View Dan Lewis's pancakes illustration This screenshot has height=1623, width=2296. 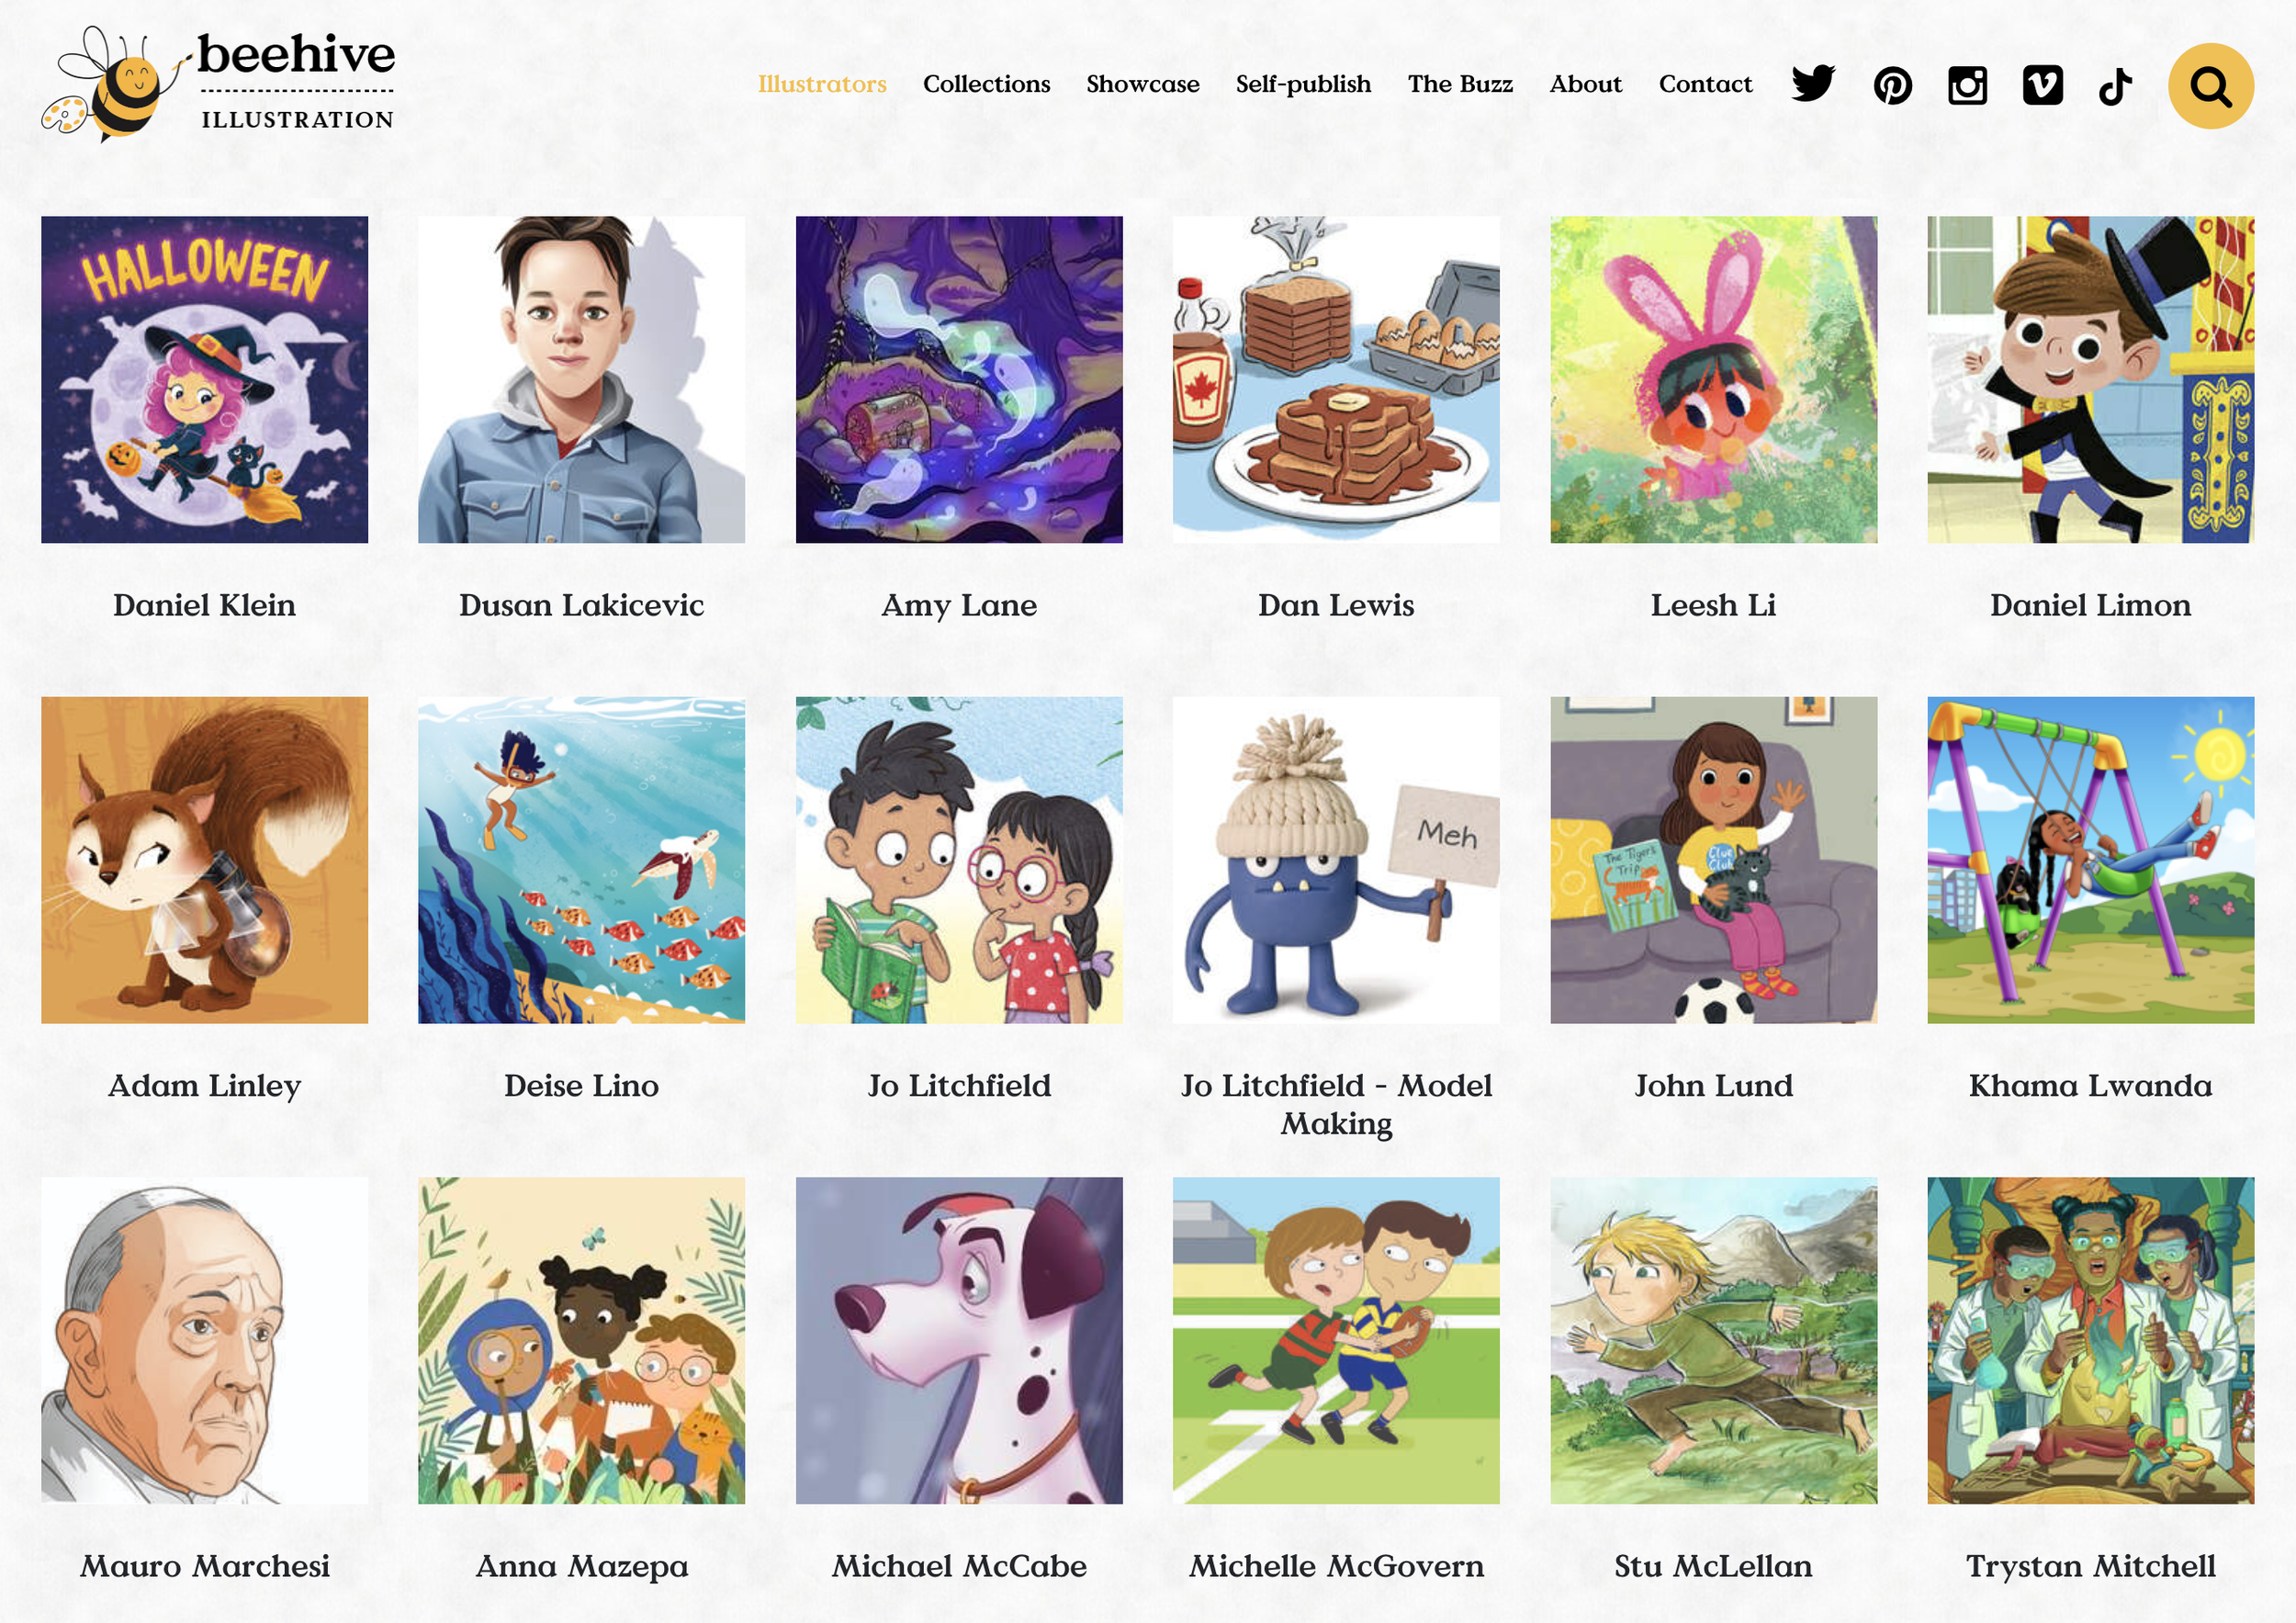tap(1336, 380)
